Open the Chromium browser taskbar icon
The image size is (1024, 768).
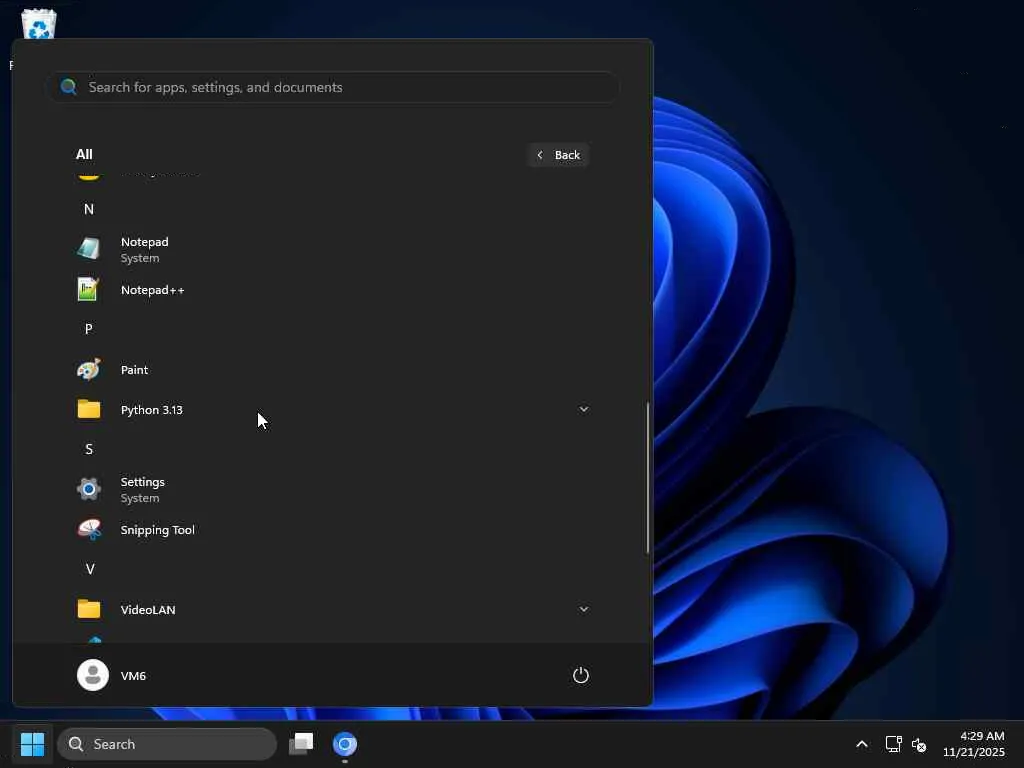coord(345,744)
